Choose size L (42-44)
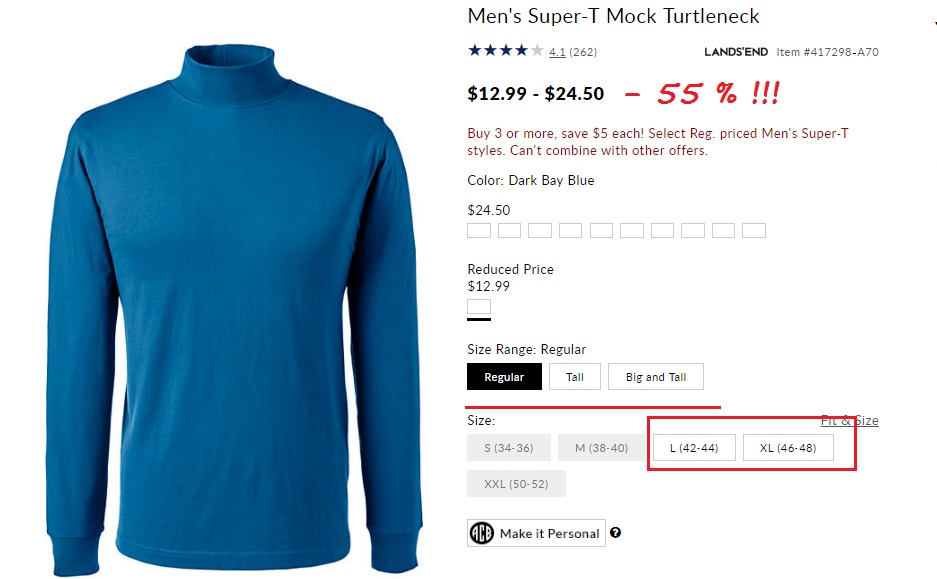 coord(693,448)
